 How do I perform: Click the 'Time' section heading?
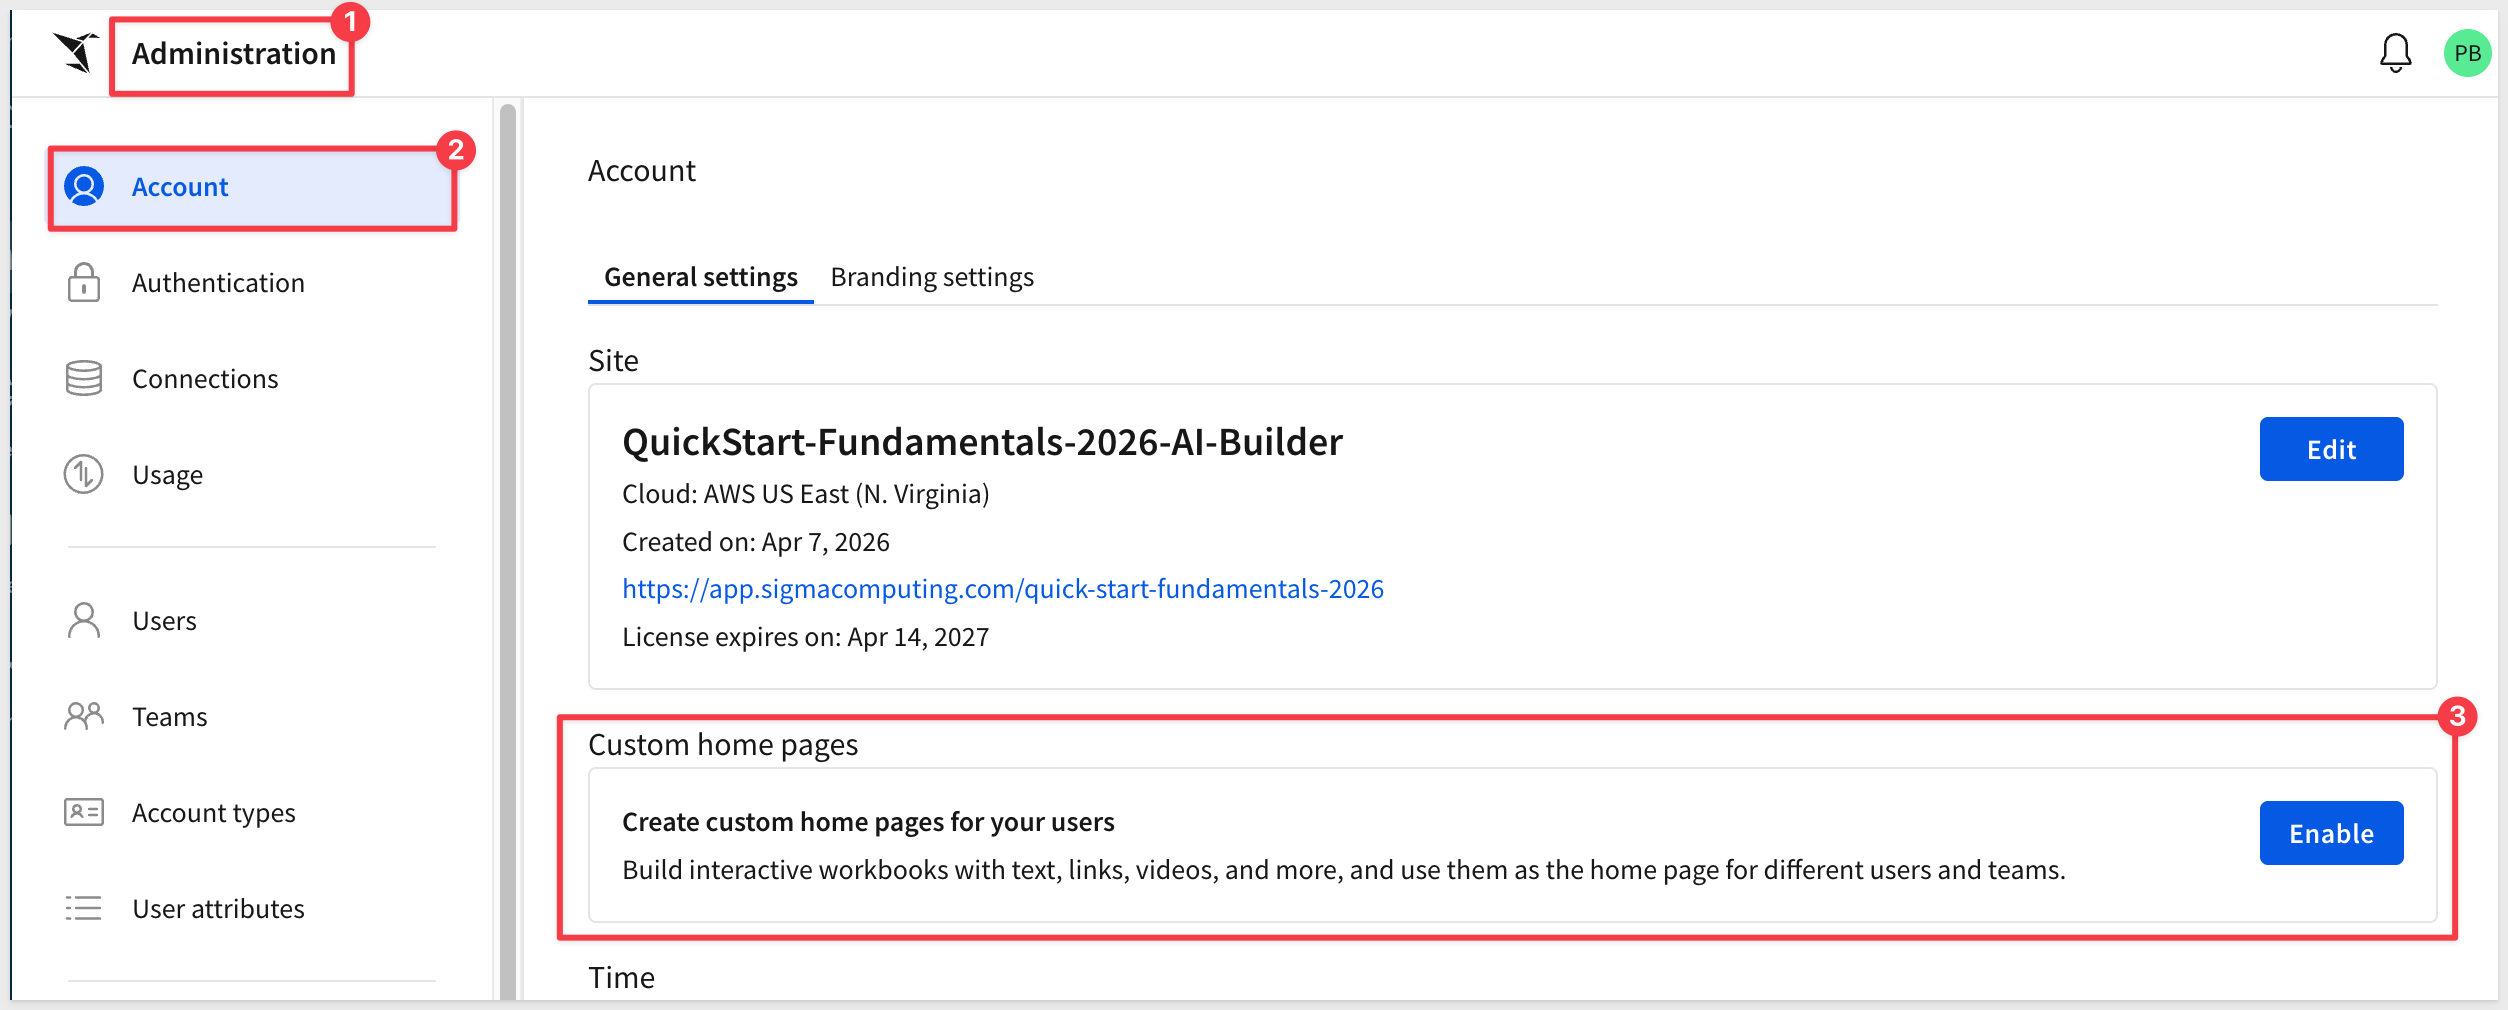point(621,978)
